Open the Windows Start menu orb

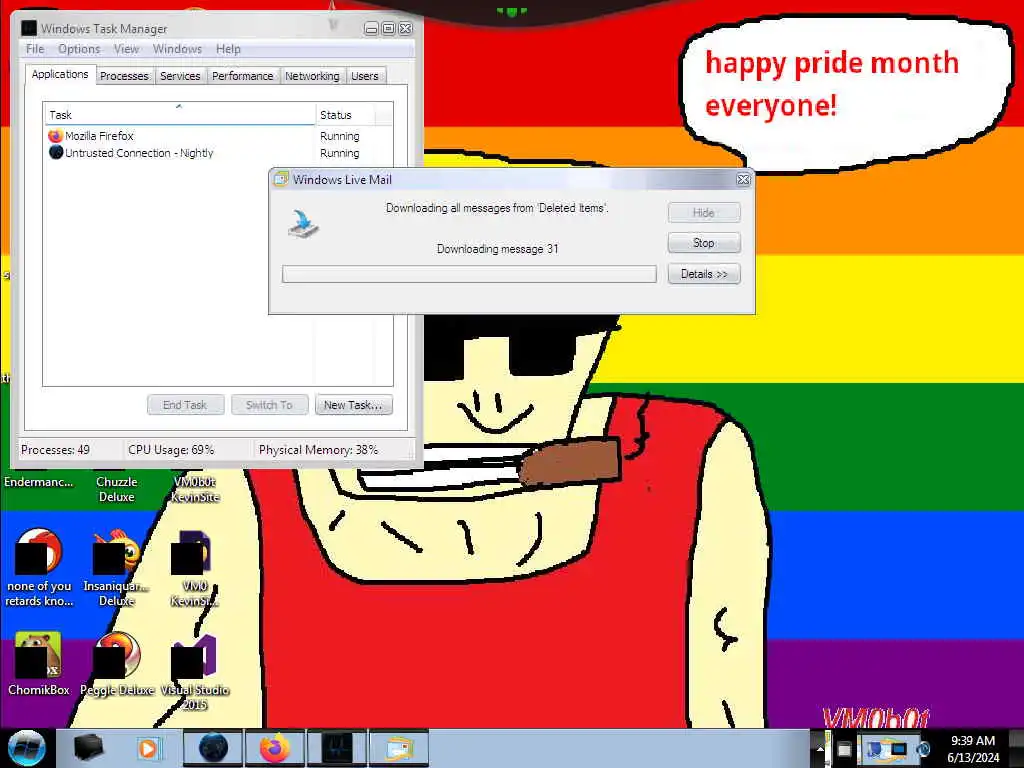(27, 748)
